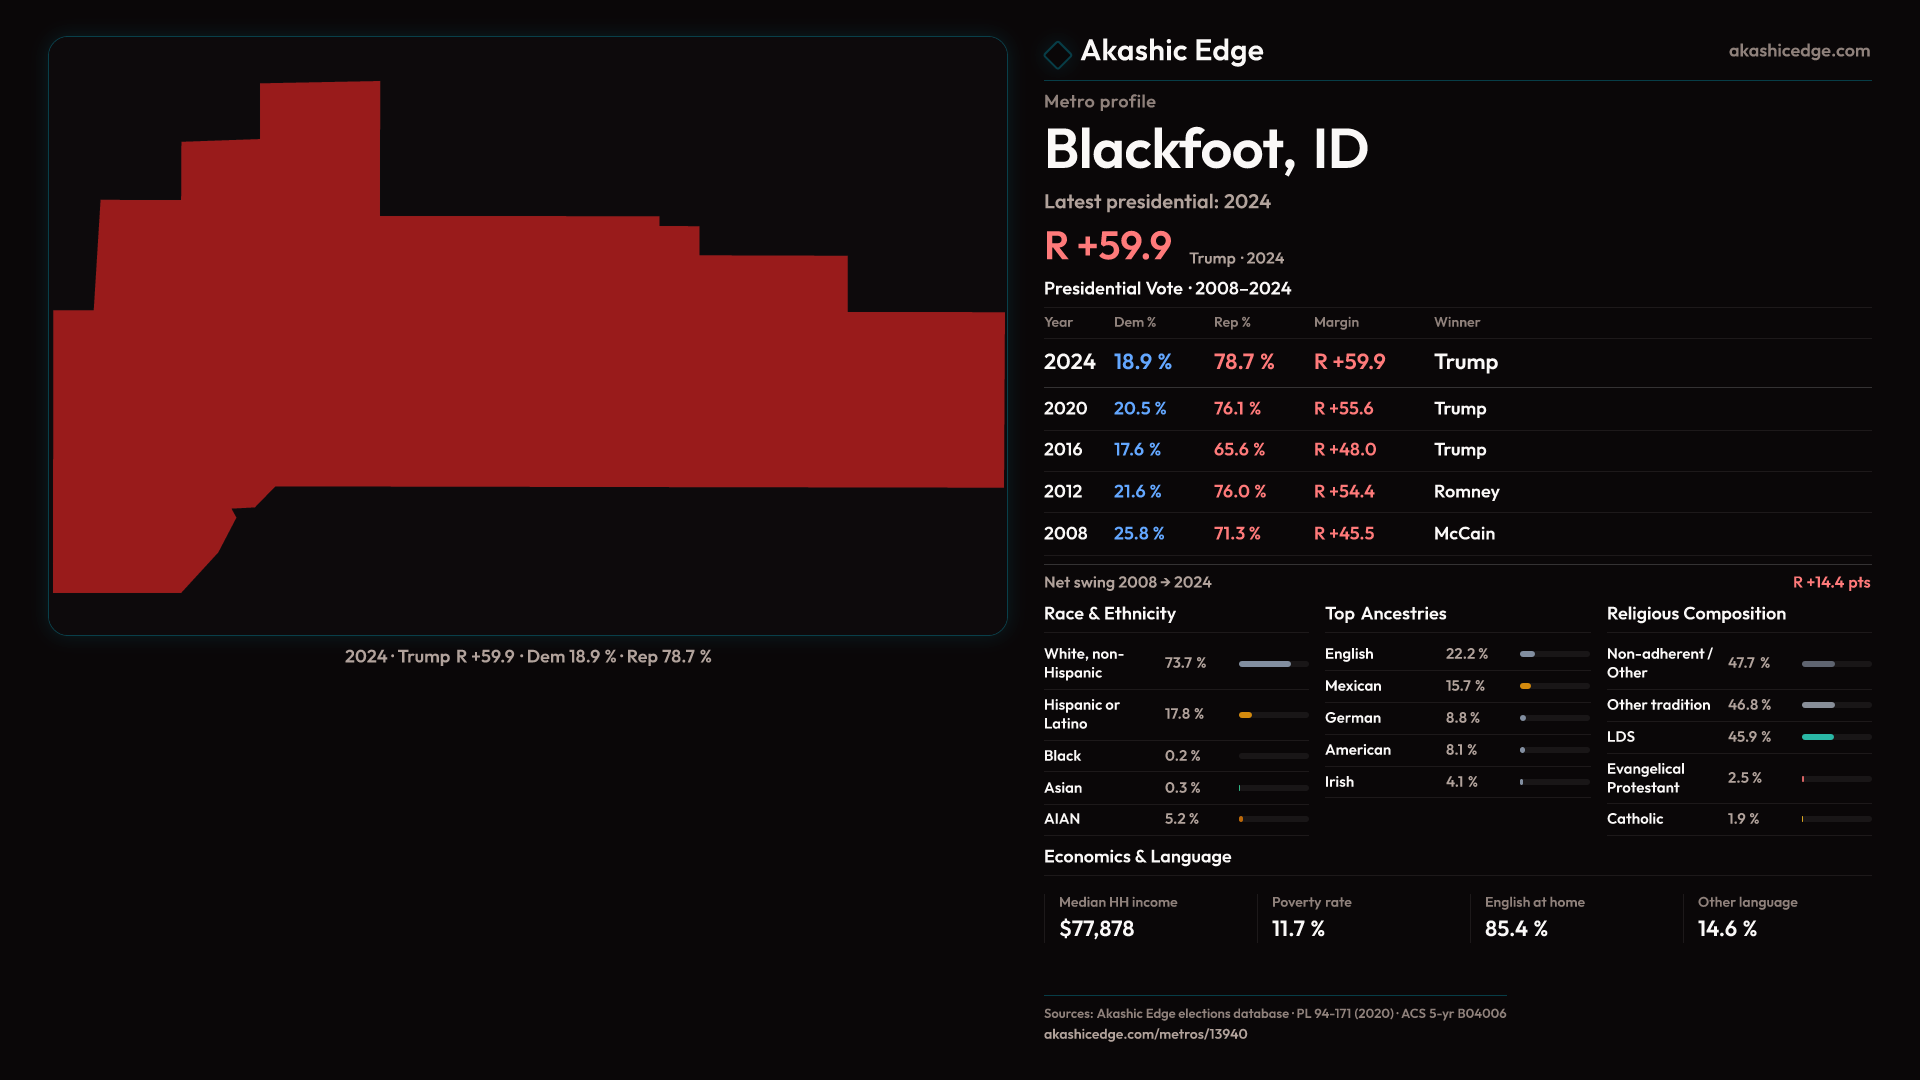Click the LDS teal percentage bar
This screenshot has height=1080, width=1920.
click(x=1817, y=737)
